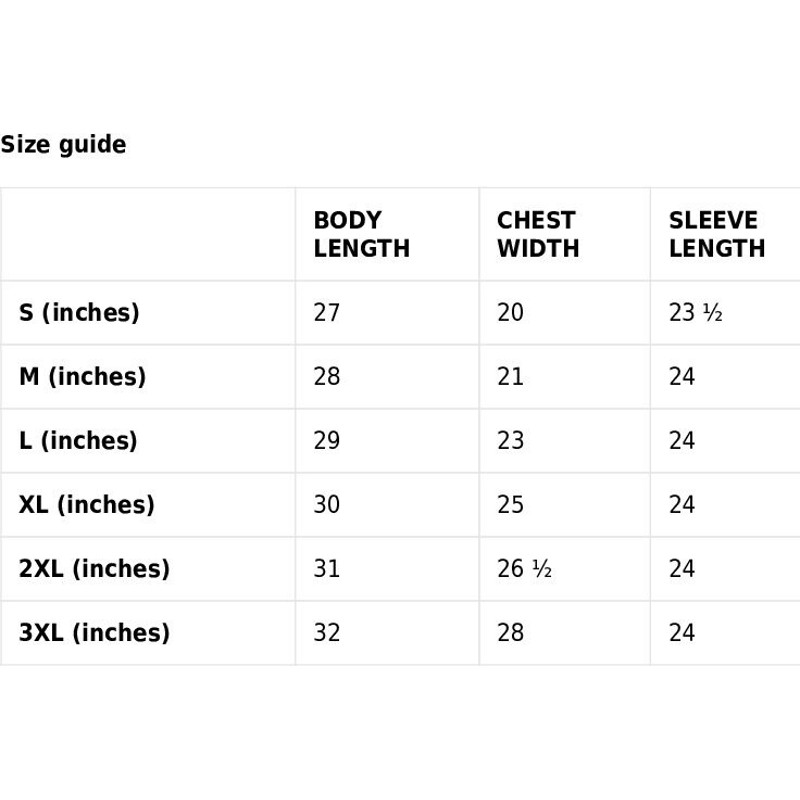Screen dimensions: 800x800
Task: Click the S (inches) row label
Action: [79, 313]
